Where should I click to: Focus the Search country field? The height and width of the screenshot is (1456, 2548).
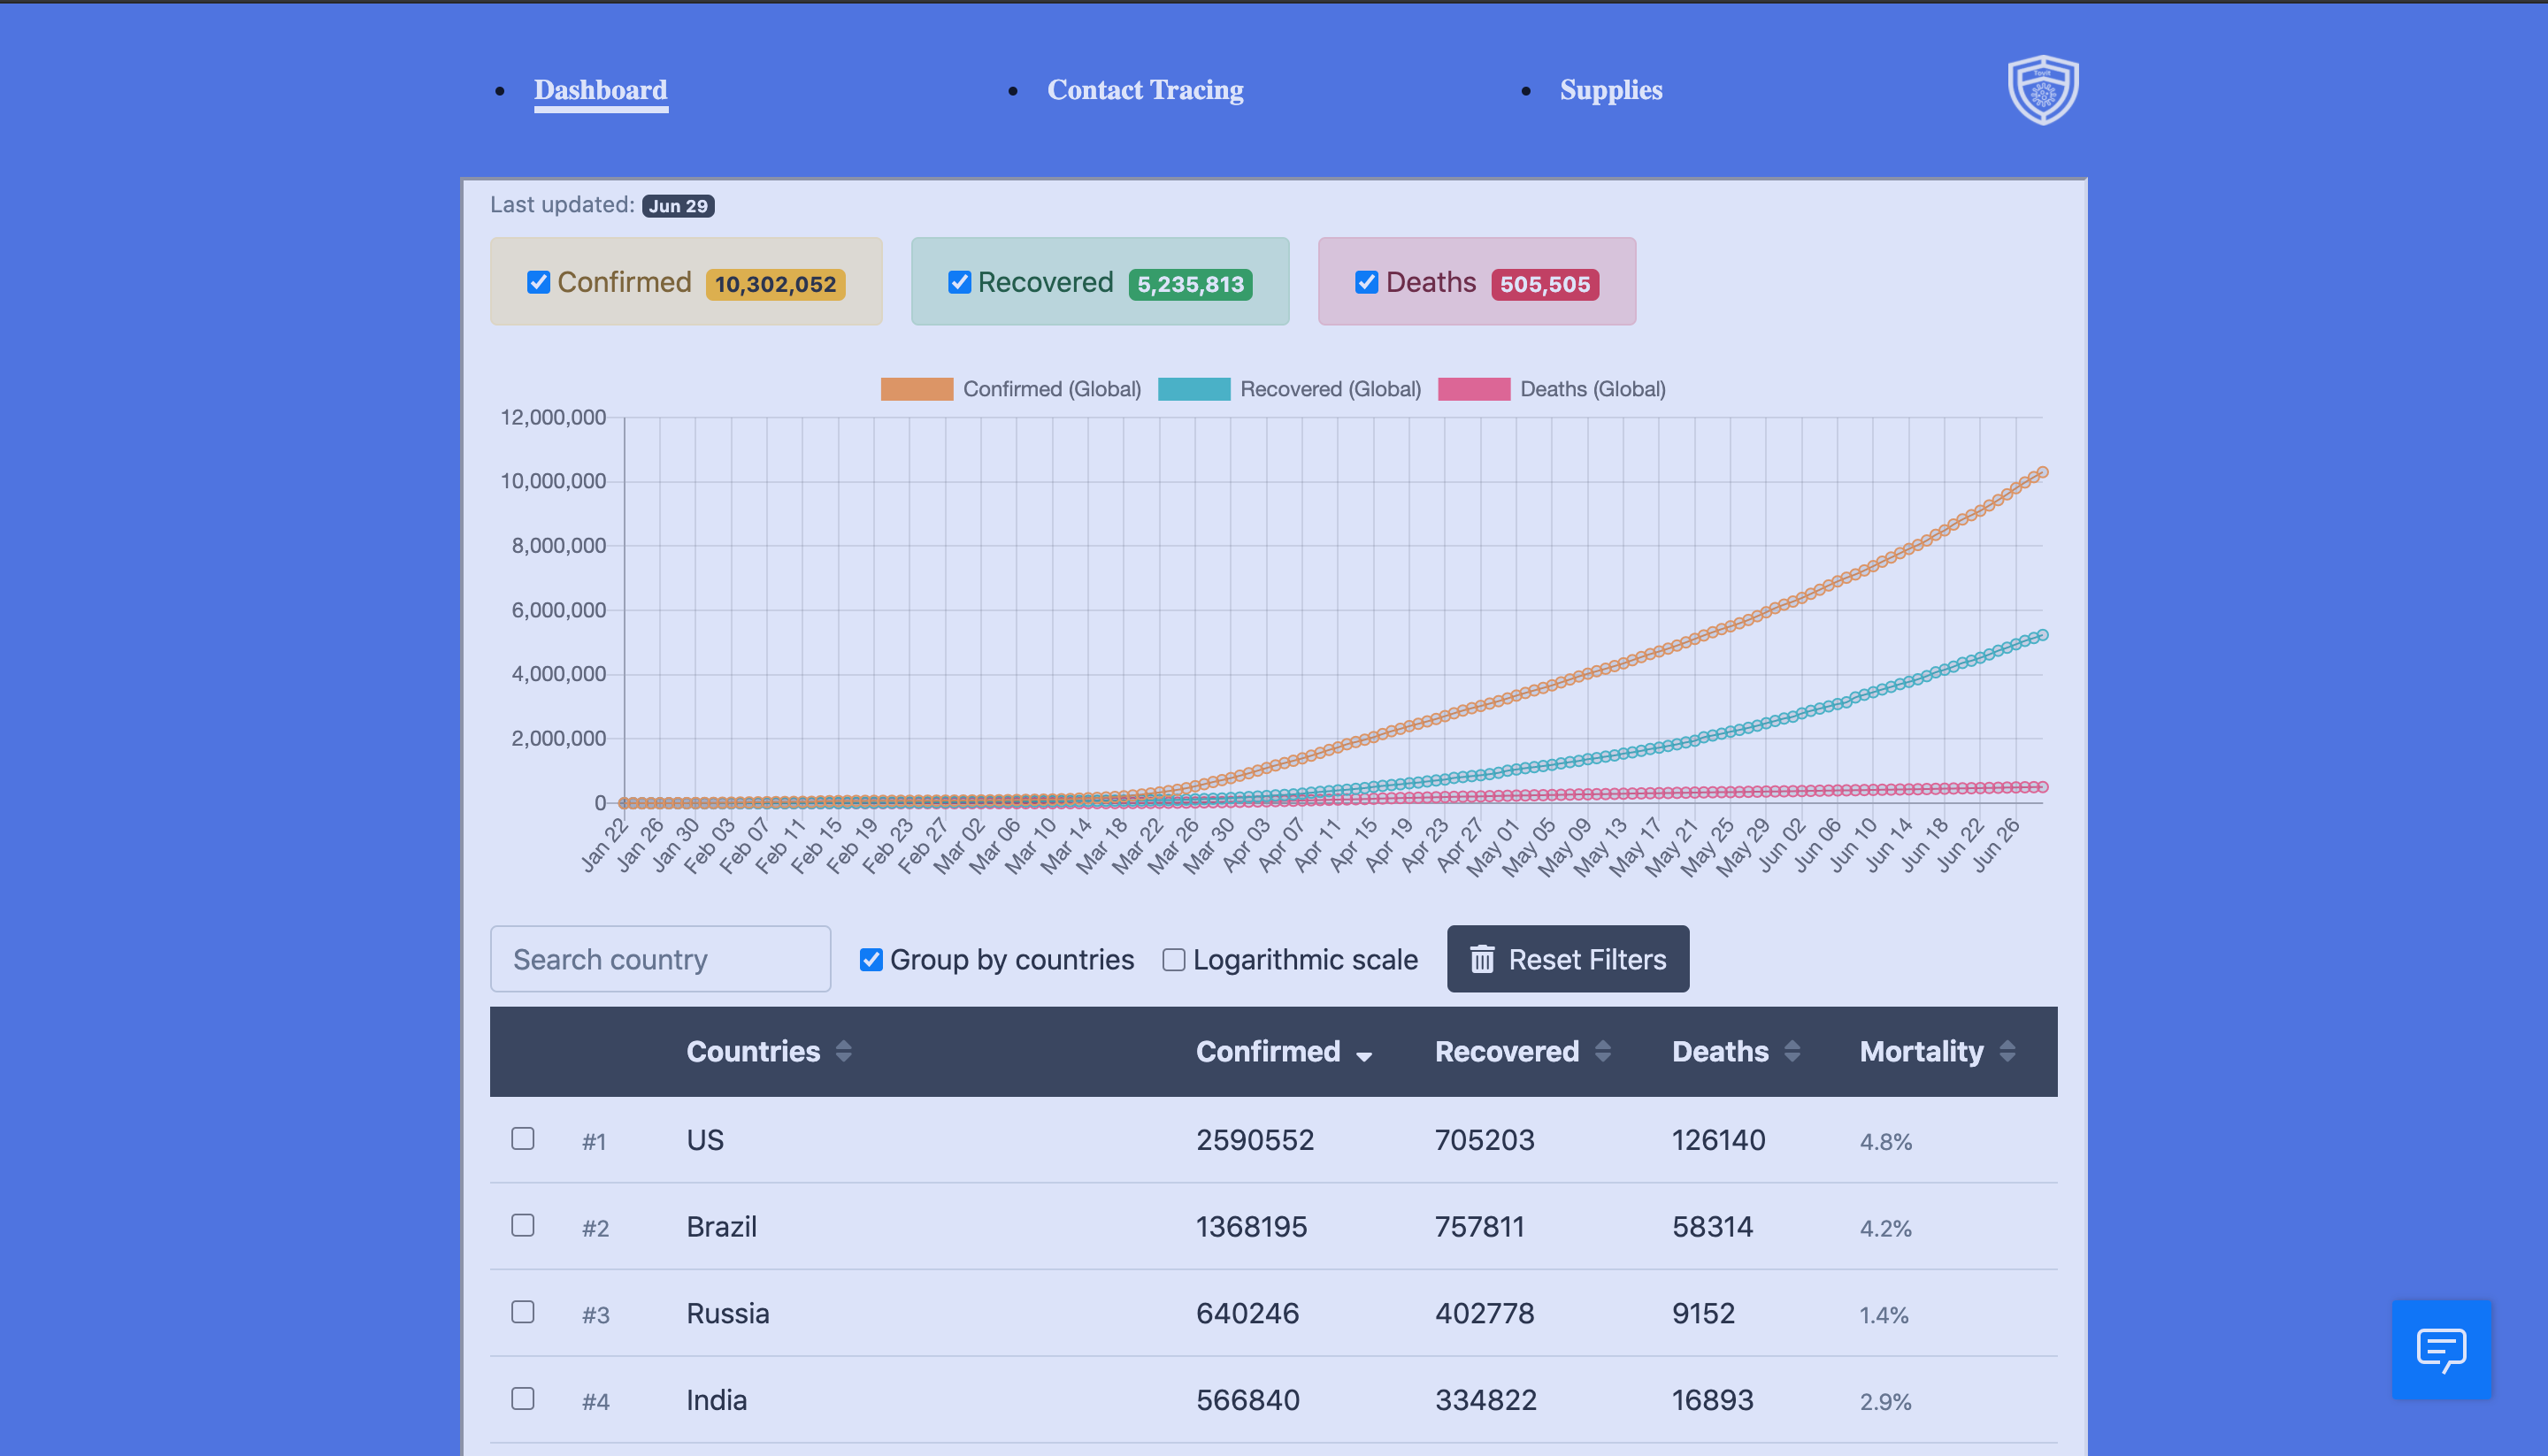[x=660, y=960]
